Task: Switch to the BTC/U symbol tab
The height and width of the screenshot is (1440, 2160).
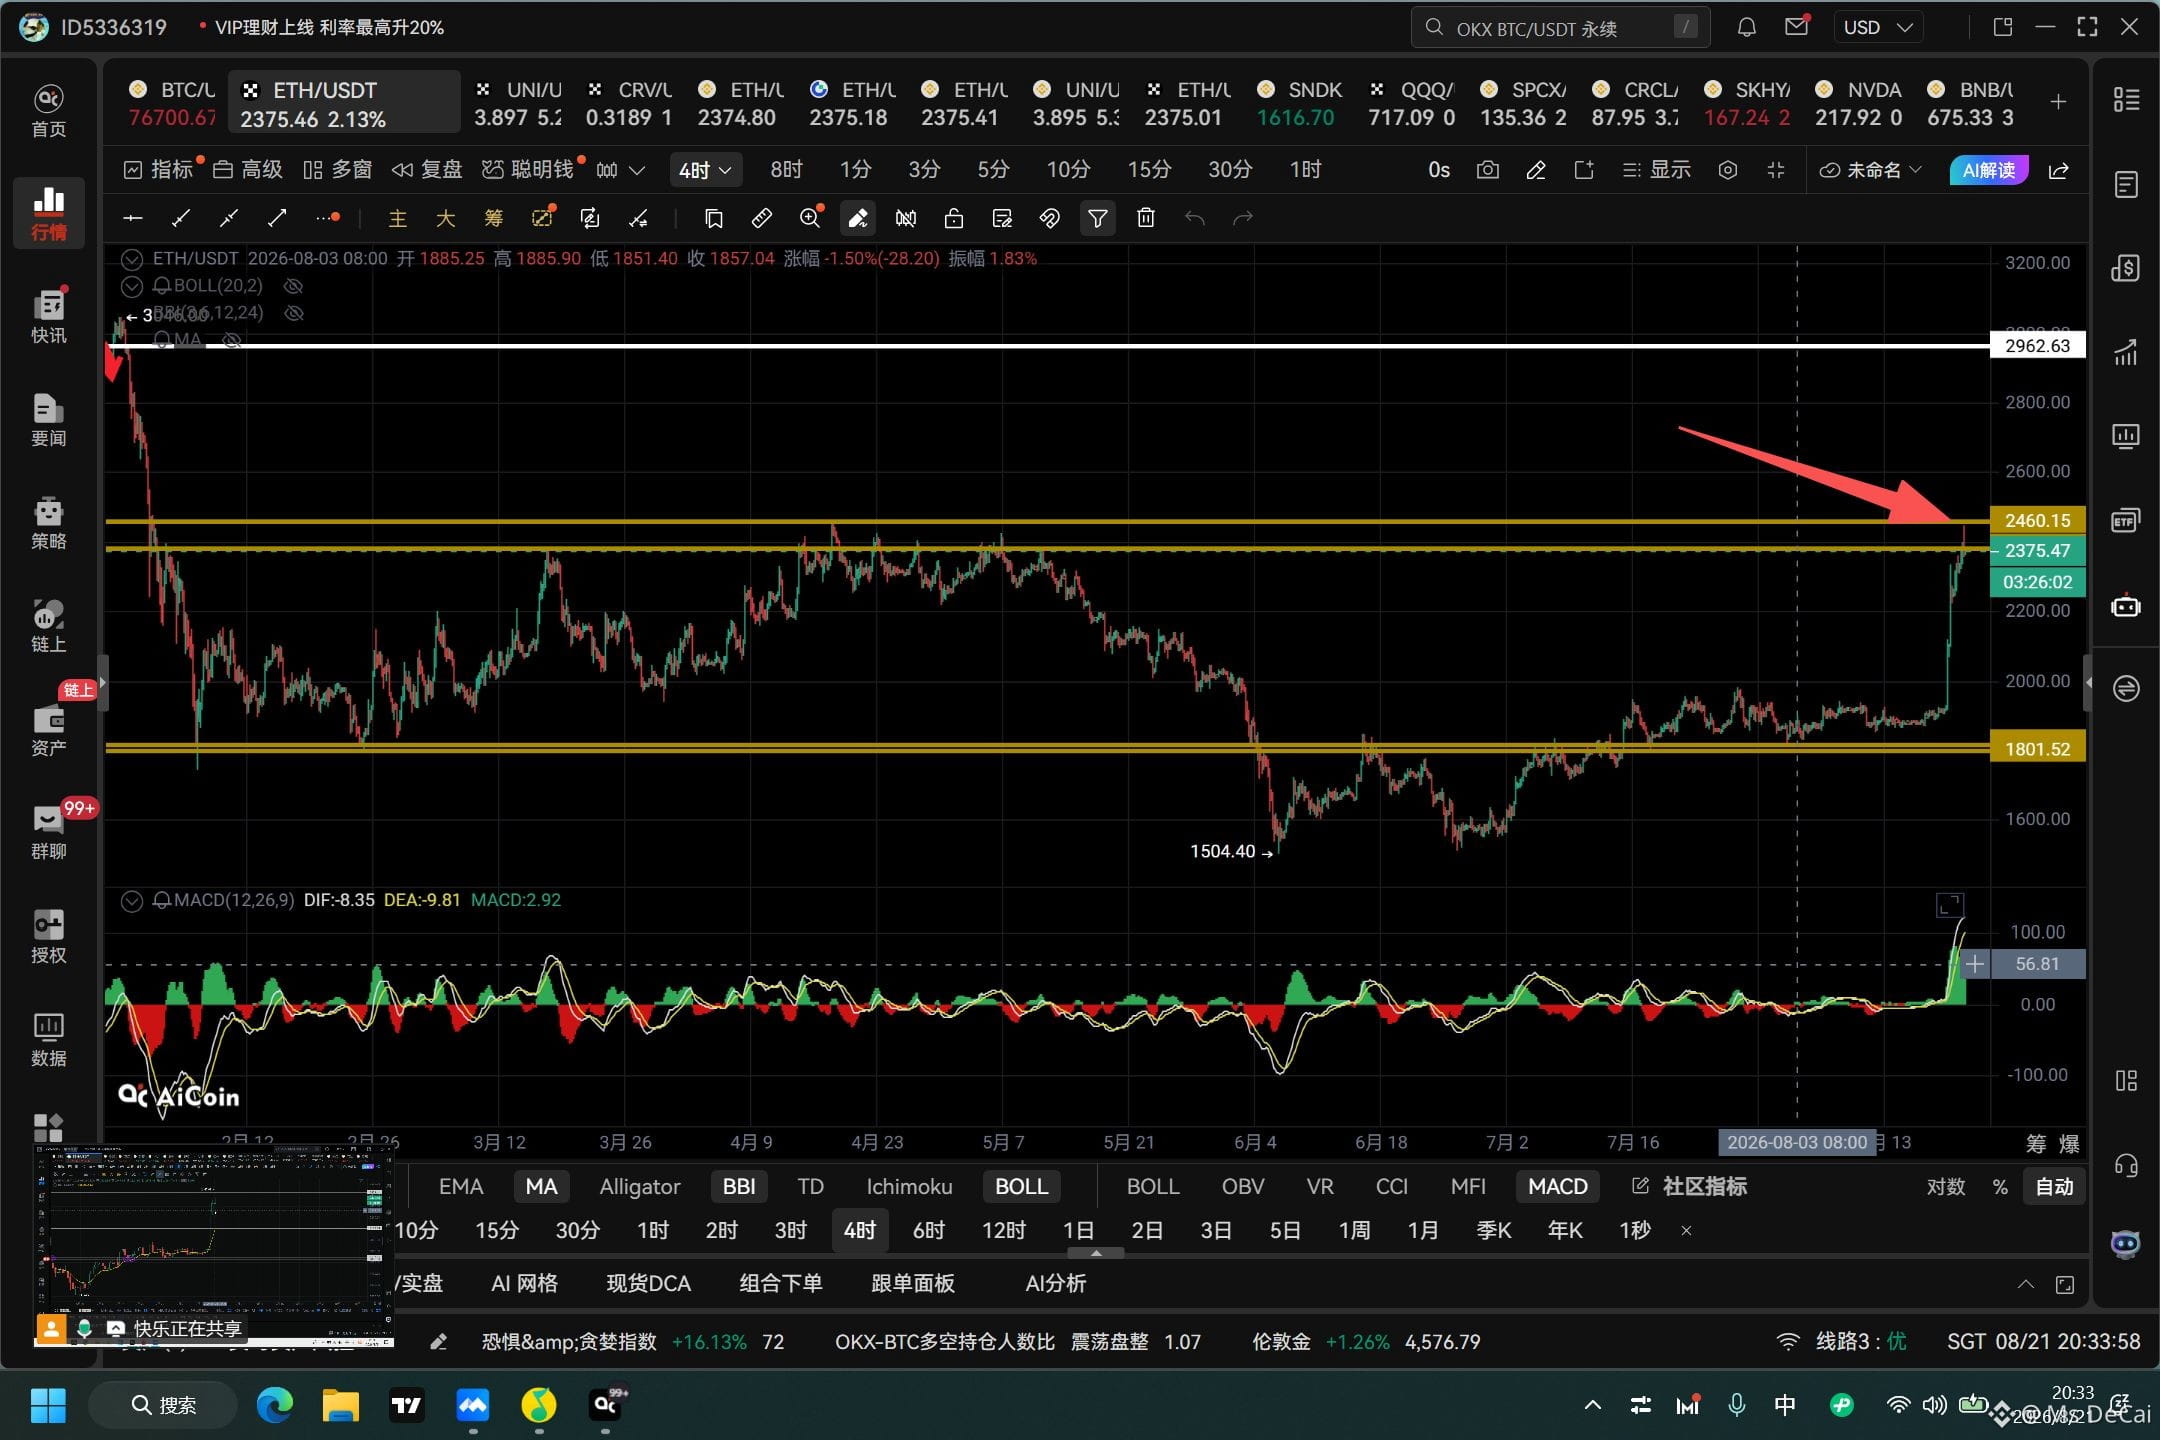Action: tap(172, 103)
